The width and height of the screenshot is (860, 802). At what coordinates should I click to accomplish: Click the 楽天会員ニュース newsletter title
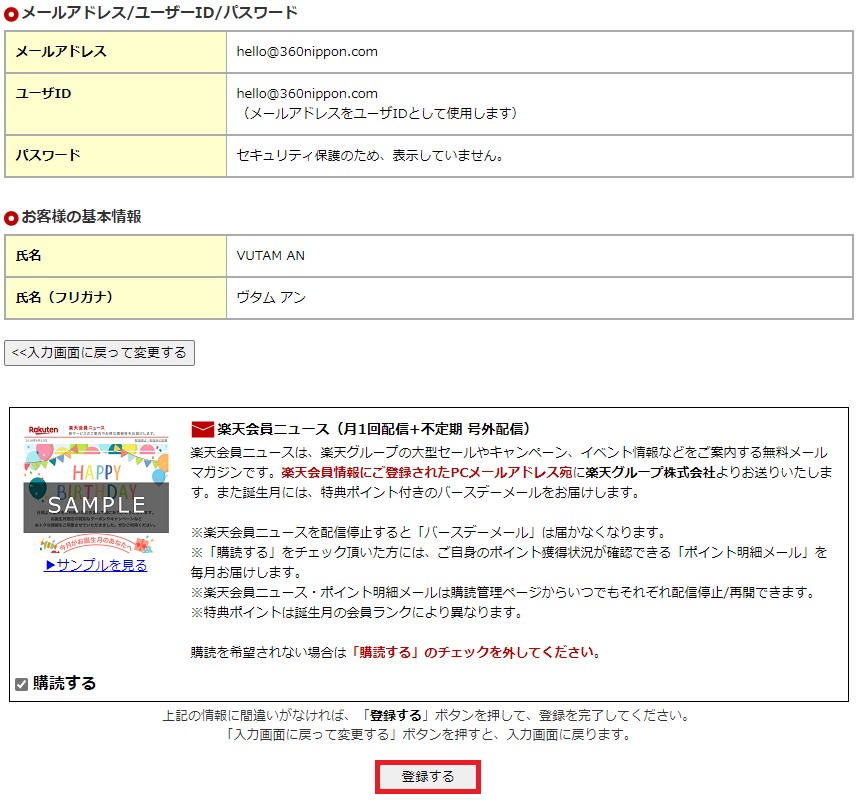click(374, 429)
